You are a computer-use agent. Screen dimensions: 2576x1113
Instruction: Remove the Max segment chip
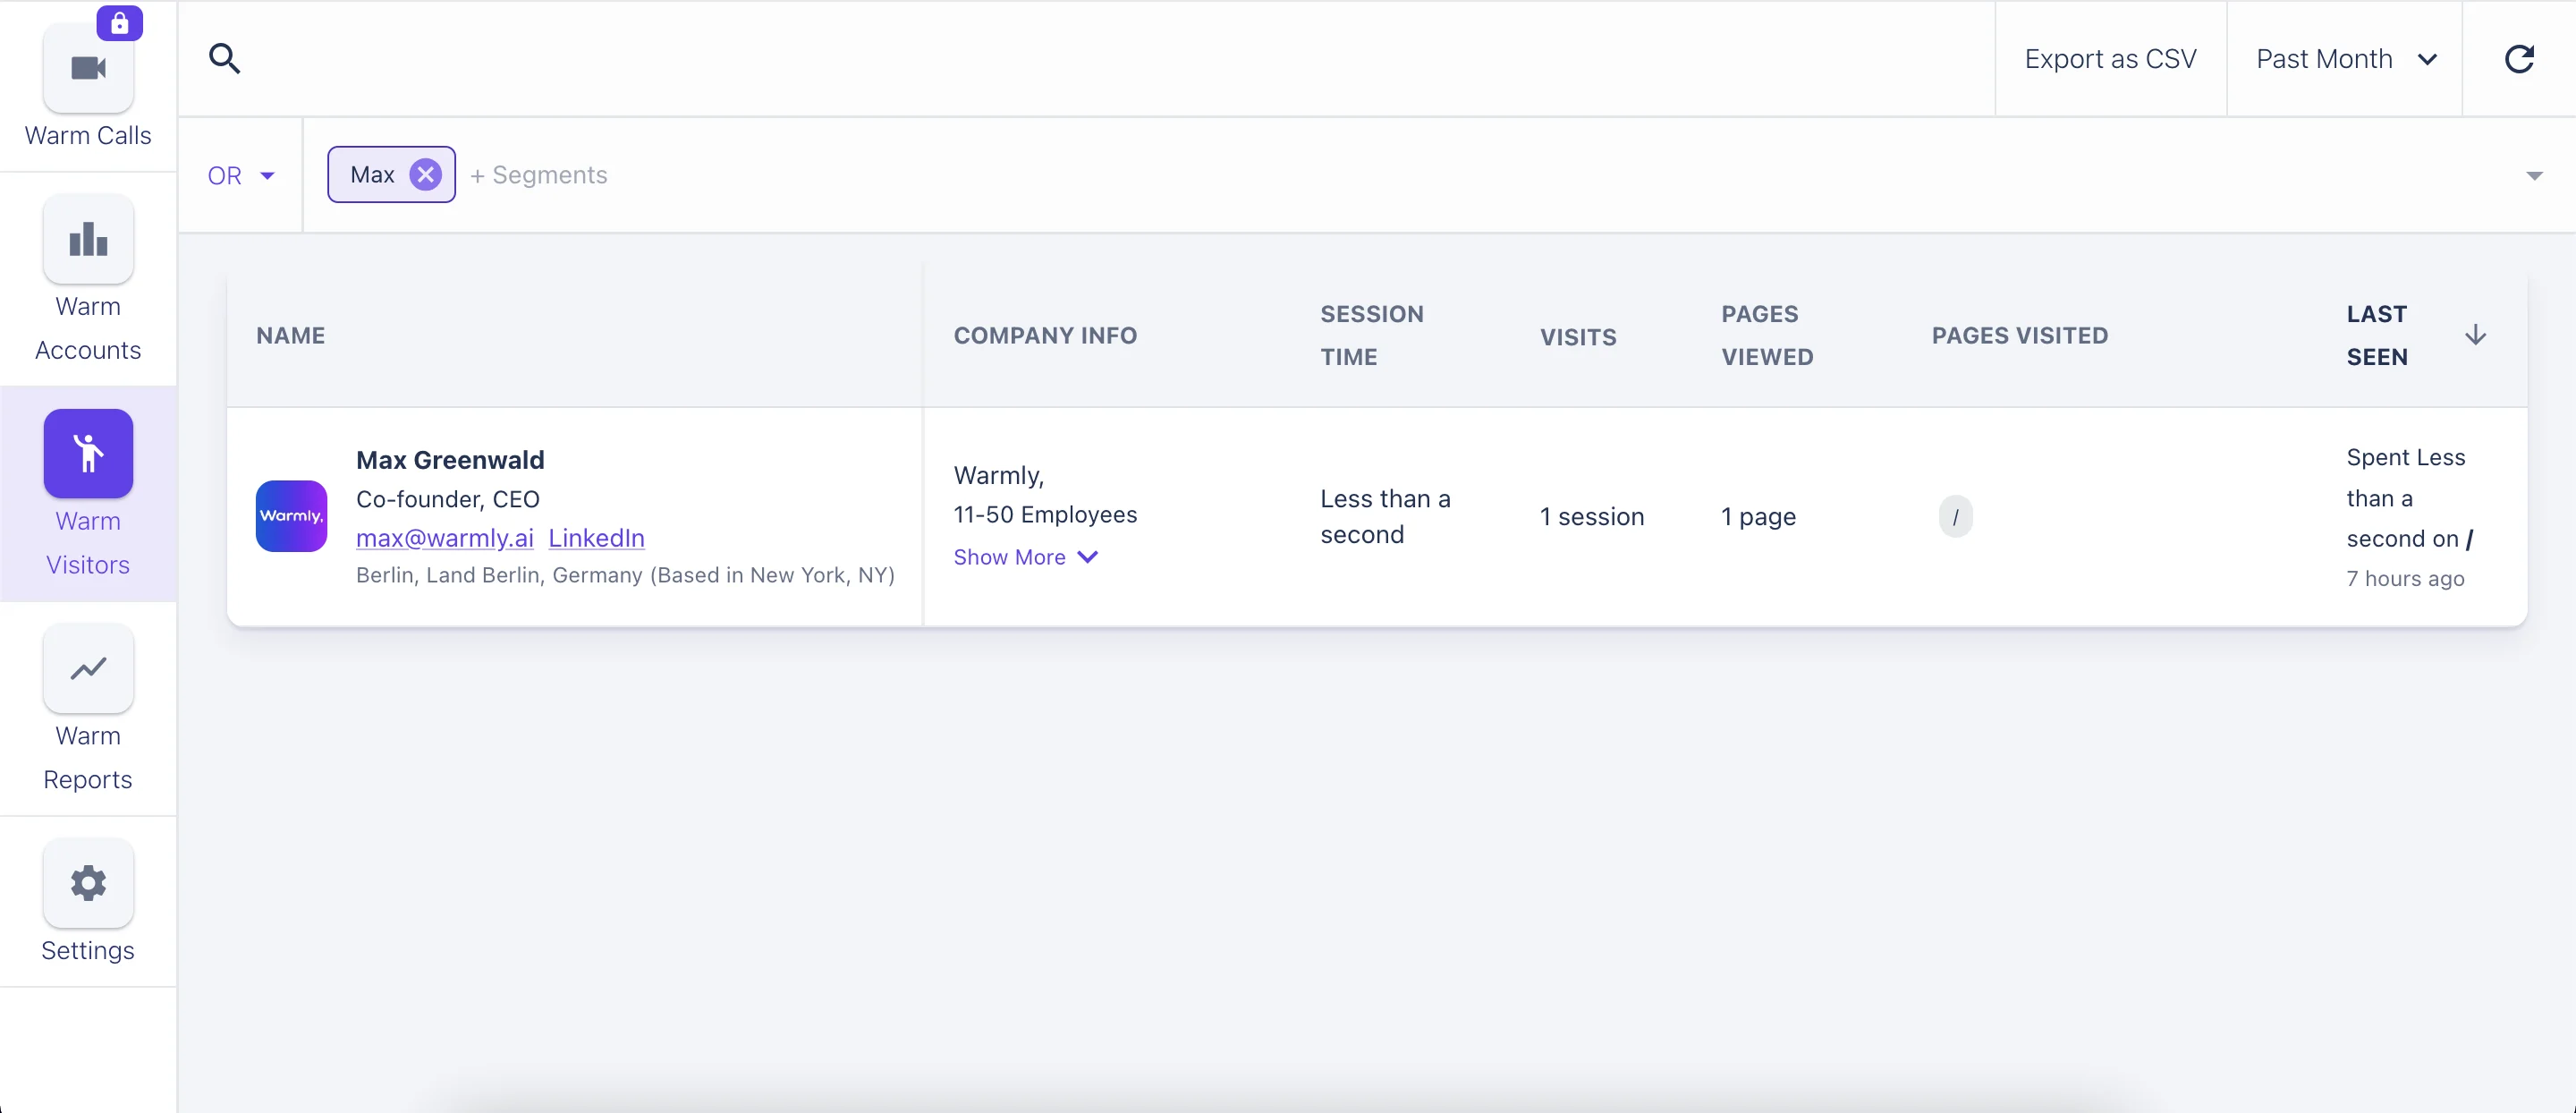[426, 175]
